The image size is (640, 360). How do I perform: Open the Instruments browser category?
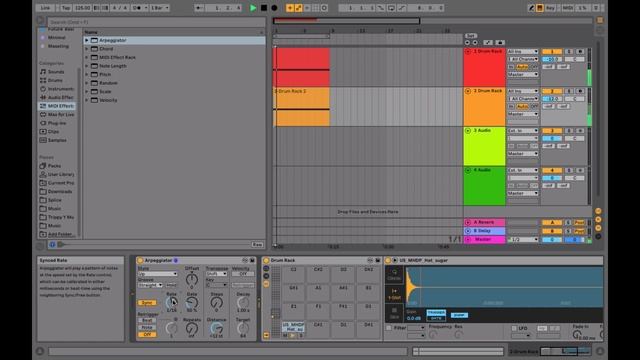pyautogui.click(x=57, y=89)
